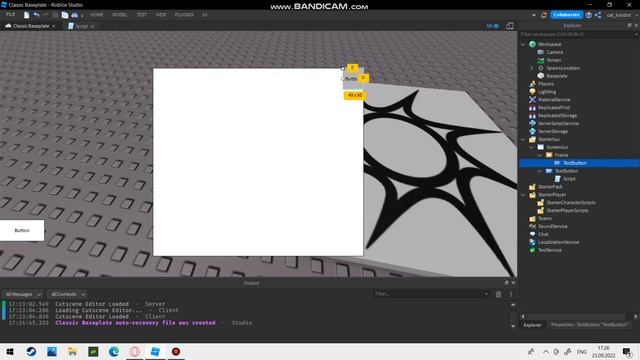Click the Find binoculars icon in toolbar
The height and width of the screenshot is (360, 640).
point(75,15)
